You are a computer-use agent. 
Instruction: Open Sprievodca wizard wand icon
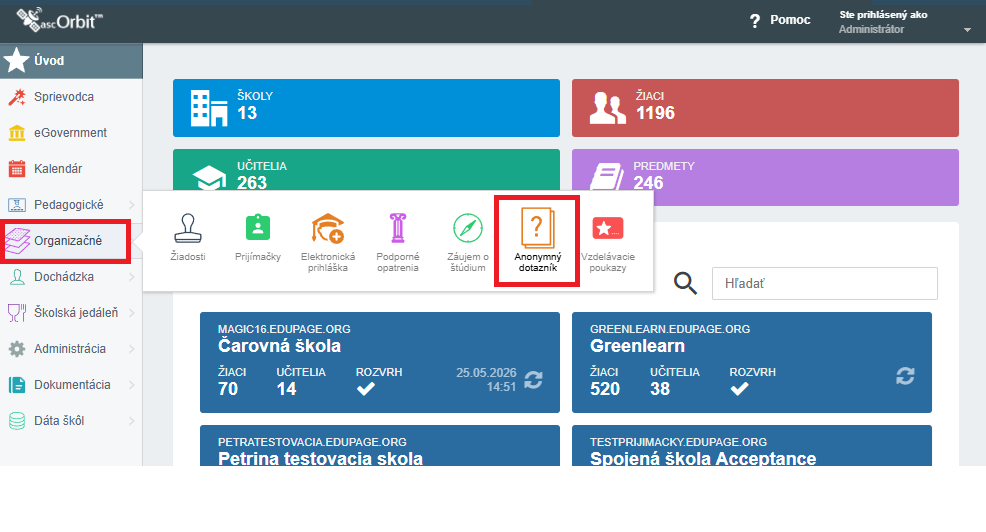pyautogui.click(x=17, y=97)
